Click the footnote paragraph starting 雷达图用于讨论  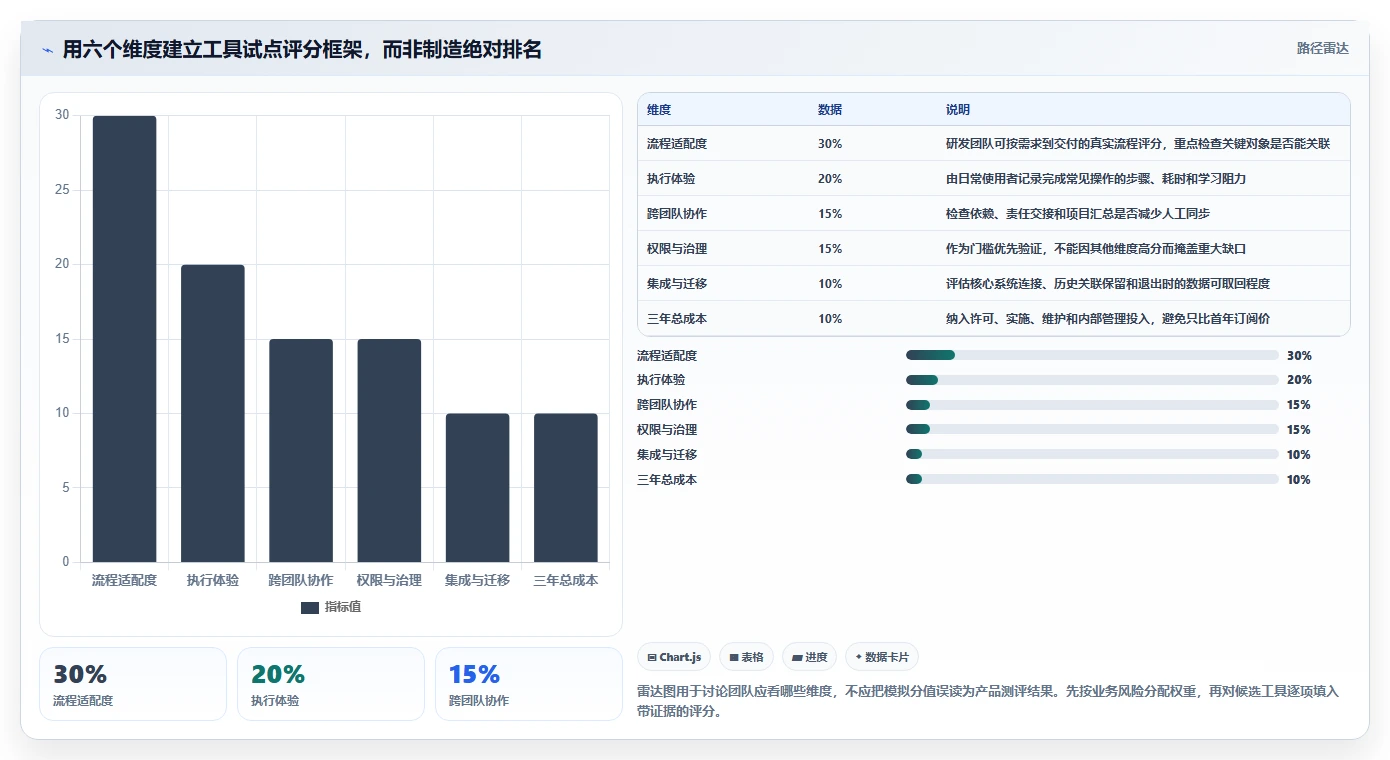(x=988, y=702)
